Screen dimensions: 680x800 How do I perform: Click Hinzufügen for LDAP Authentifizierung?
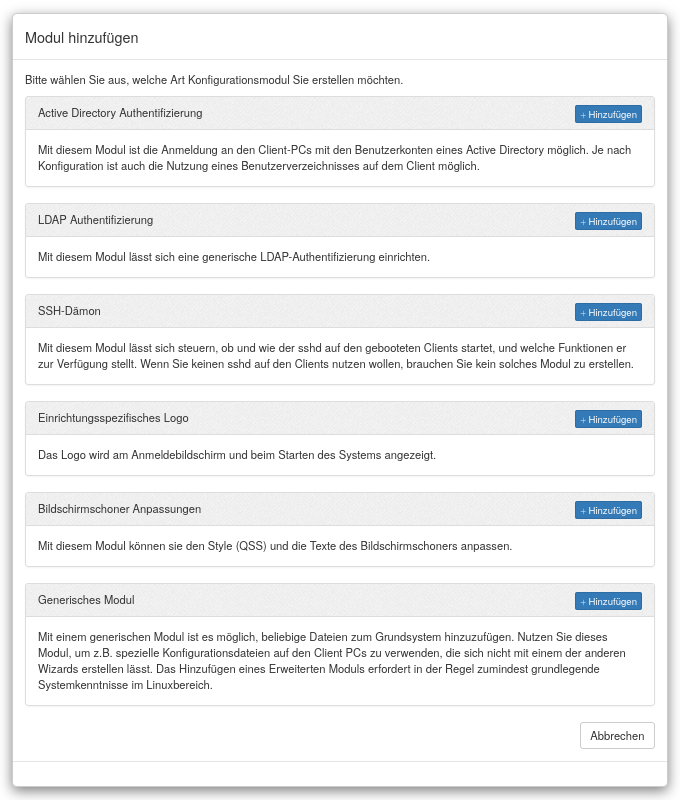(608, 221)
